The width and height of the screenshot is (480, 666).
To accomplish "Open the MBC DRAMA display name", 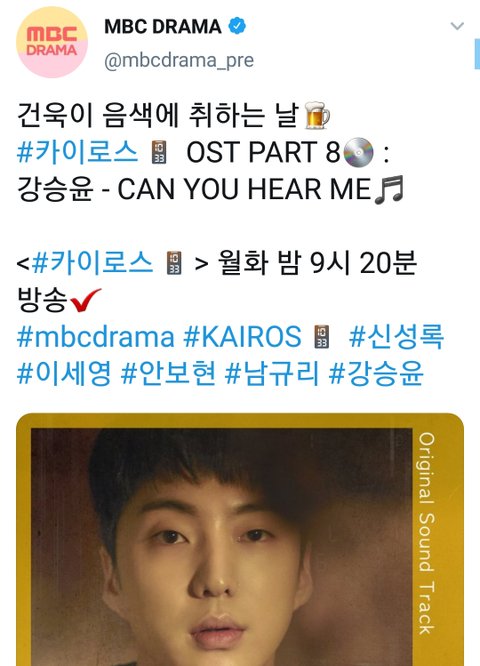I will pos(163,27).
